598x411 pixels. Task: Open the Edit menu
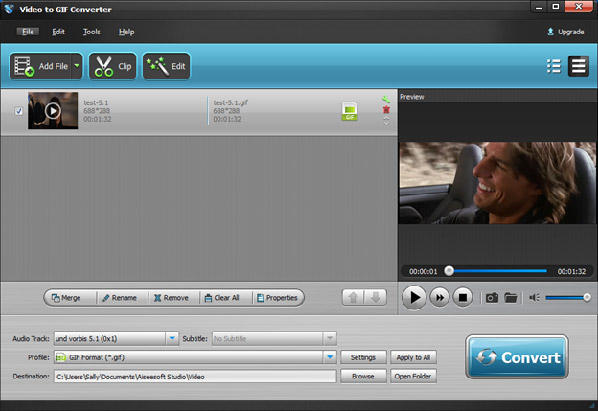coord(58,32)
